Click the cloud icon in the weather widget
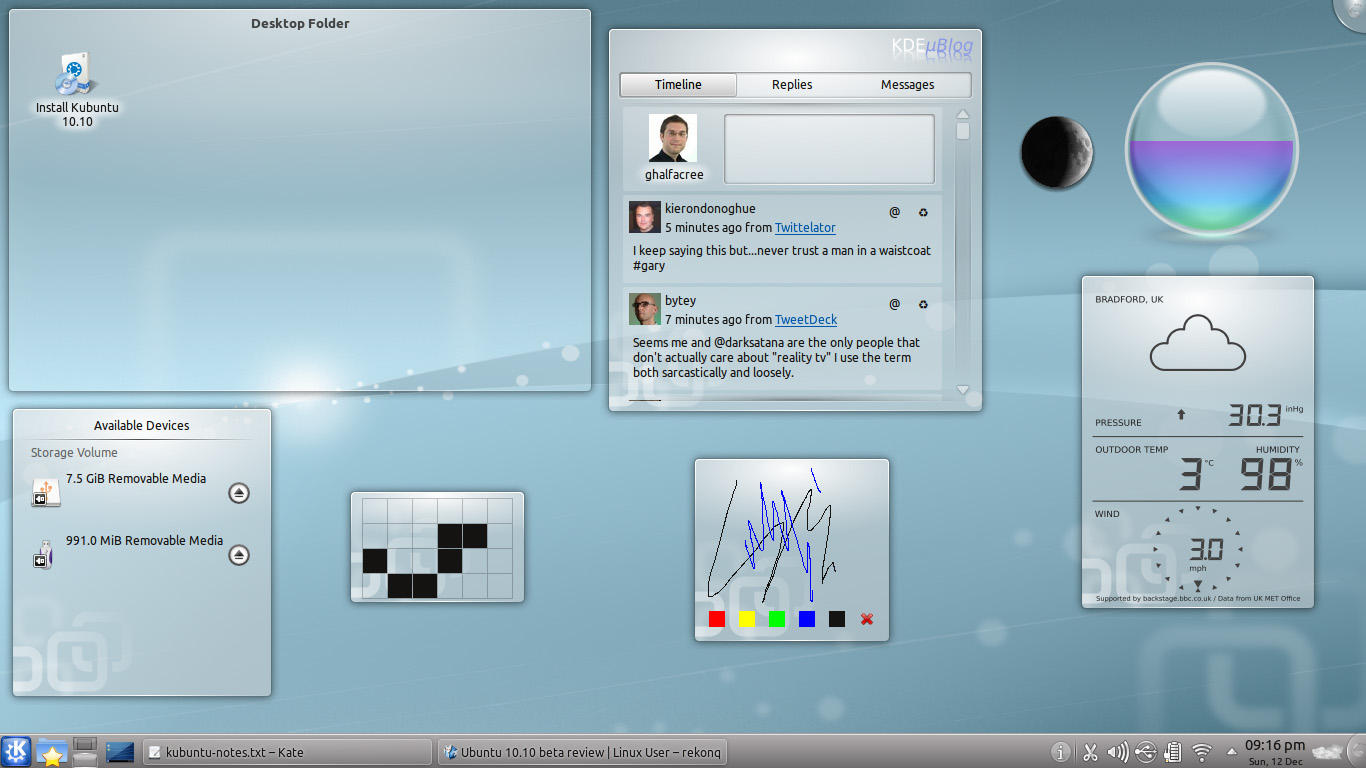The image size is (1366, 768). [x=1198, y=343]
